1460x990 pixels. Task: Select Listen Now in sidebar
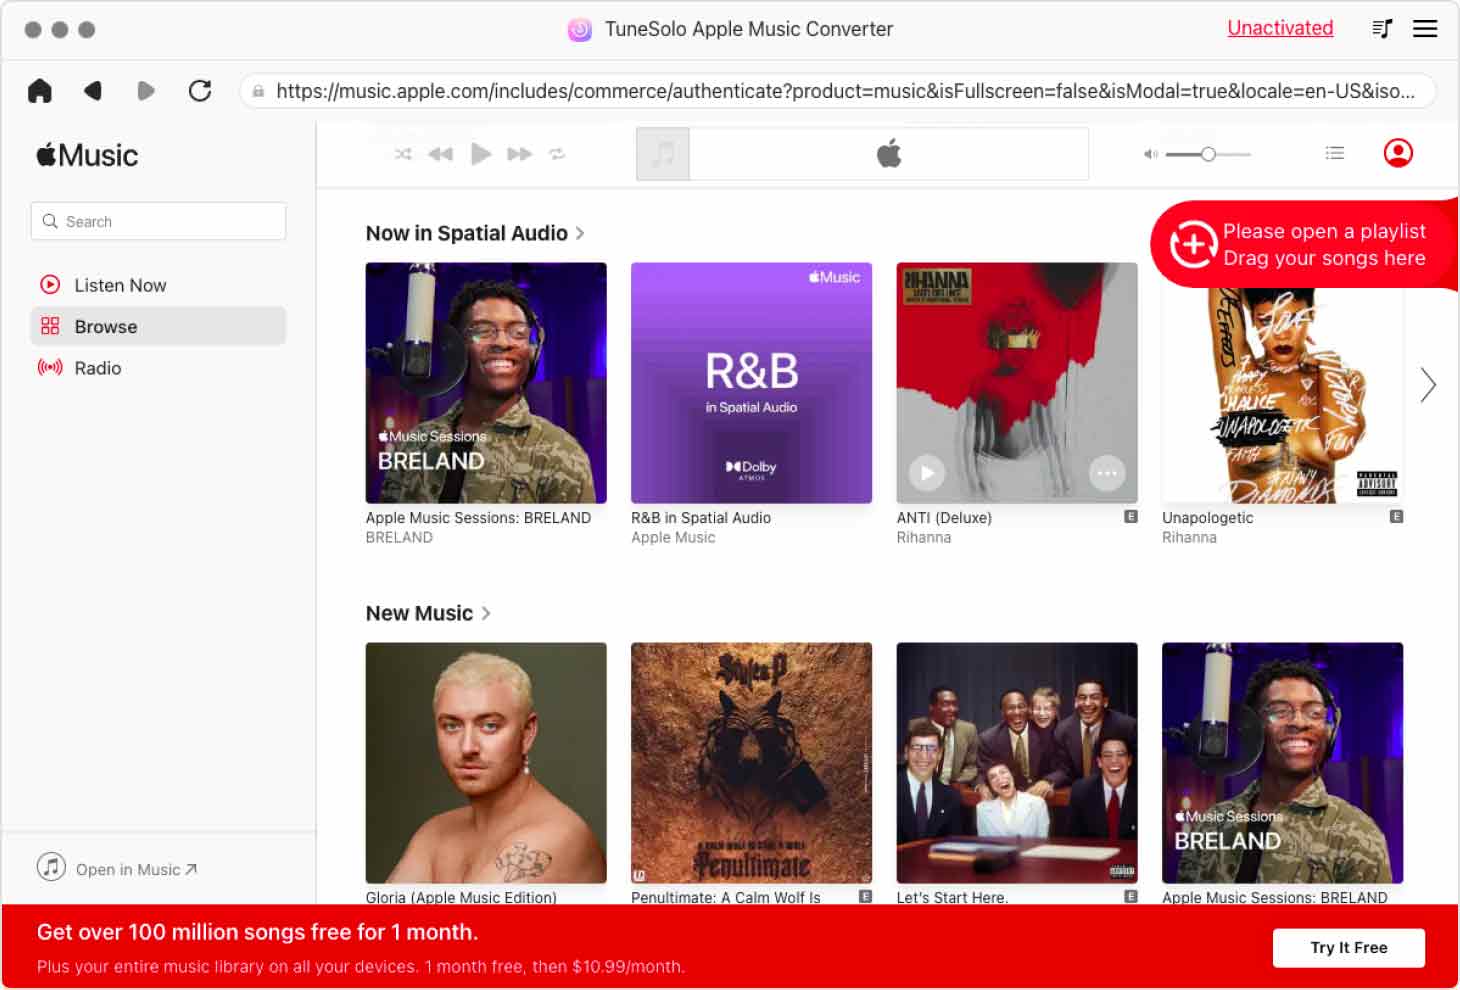click(158, 285)
